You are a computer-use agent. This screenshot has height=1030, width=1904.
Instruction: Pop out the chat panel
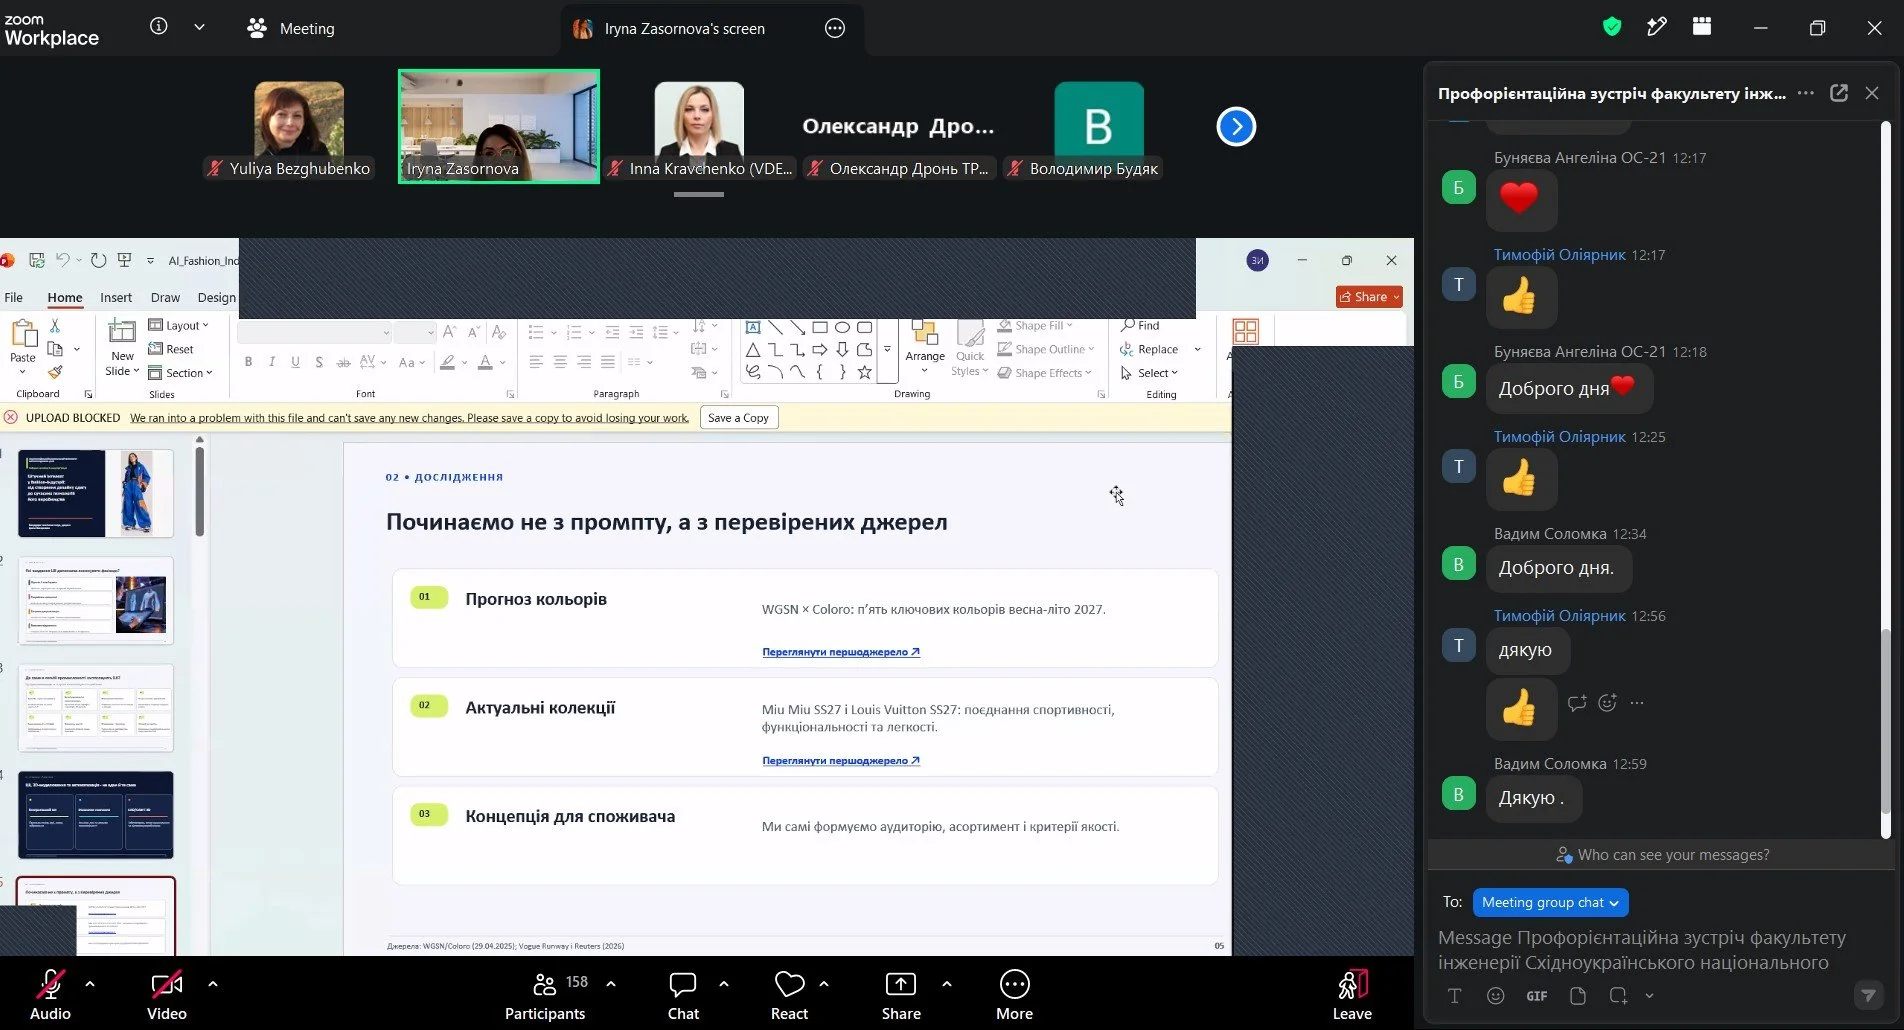tap(1838, 93)
